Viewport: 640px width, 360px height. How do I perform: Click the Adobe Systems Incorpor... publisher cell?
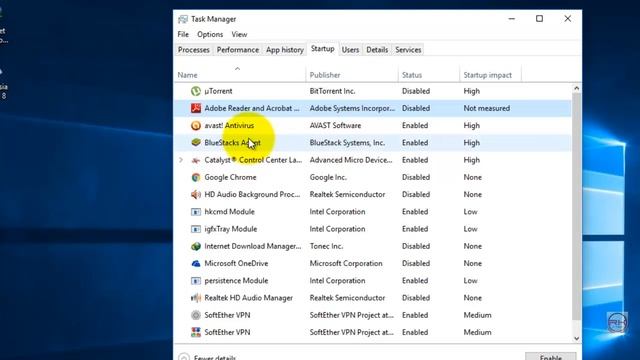[352, 108]
